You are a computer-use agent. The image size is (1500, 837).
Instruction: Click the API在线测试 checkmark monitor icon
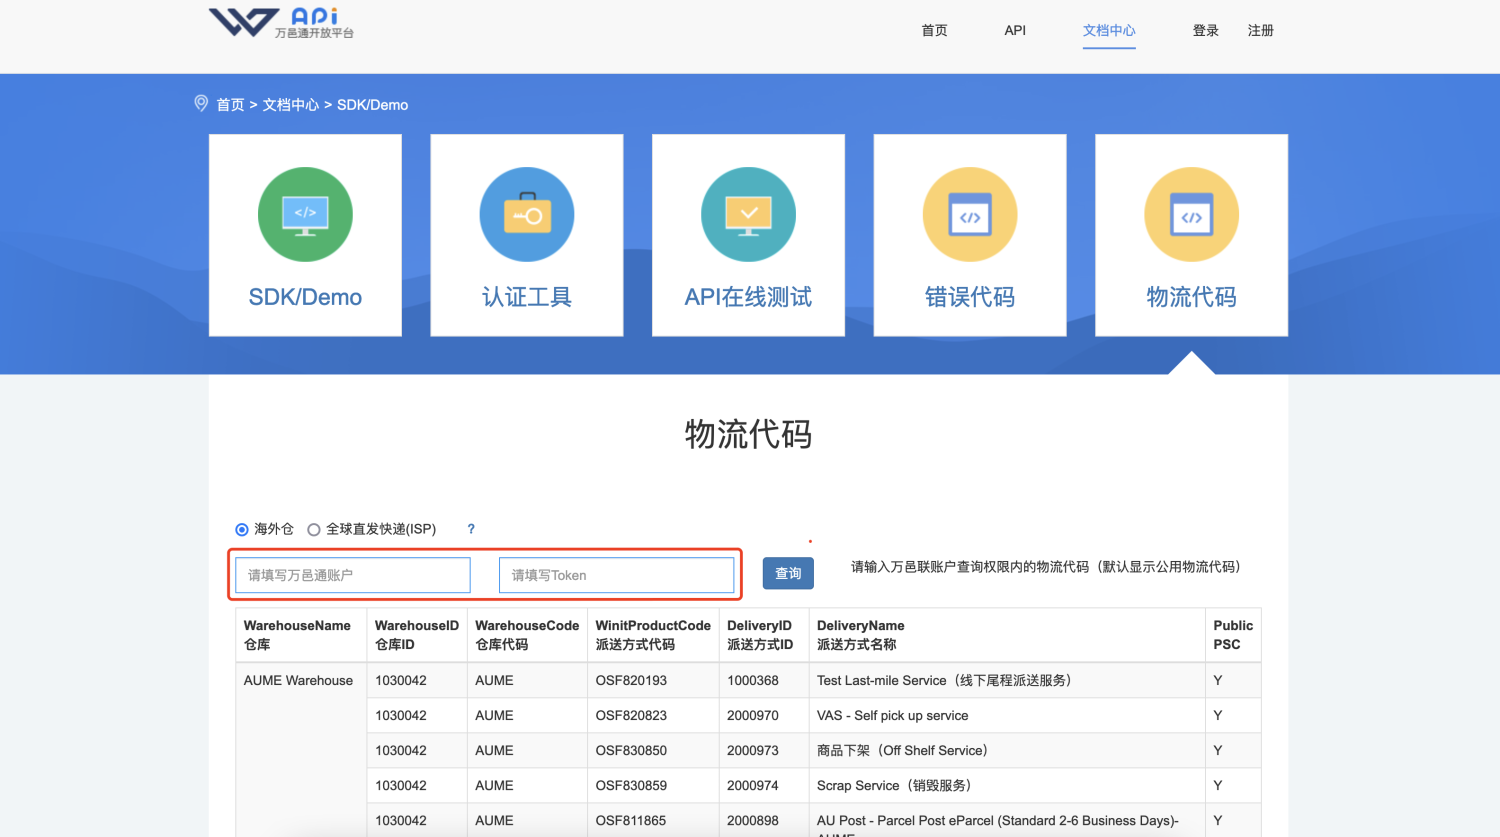(748, 215)
